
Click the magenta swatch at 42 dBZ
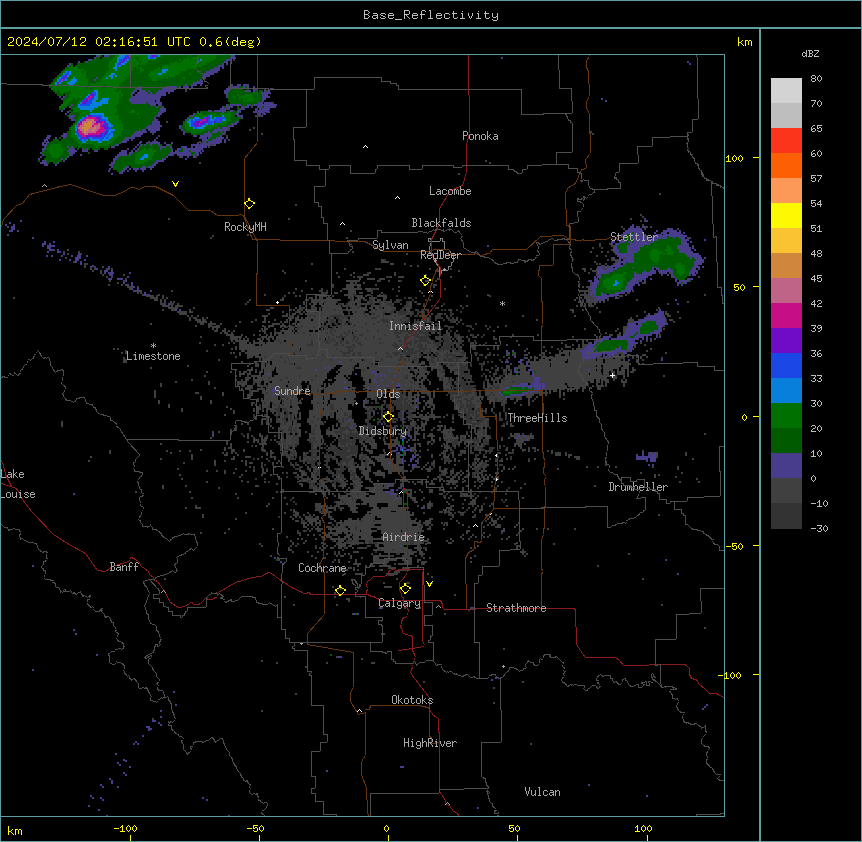pos(786,315)
